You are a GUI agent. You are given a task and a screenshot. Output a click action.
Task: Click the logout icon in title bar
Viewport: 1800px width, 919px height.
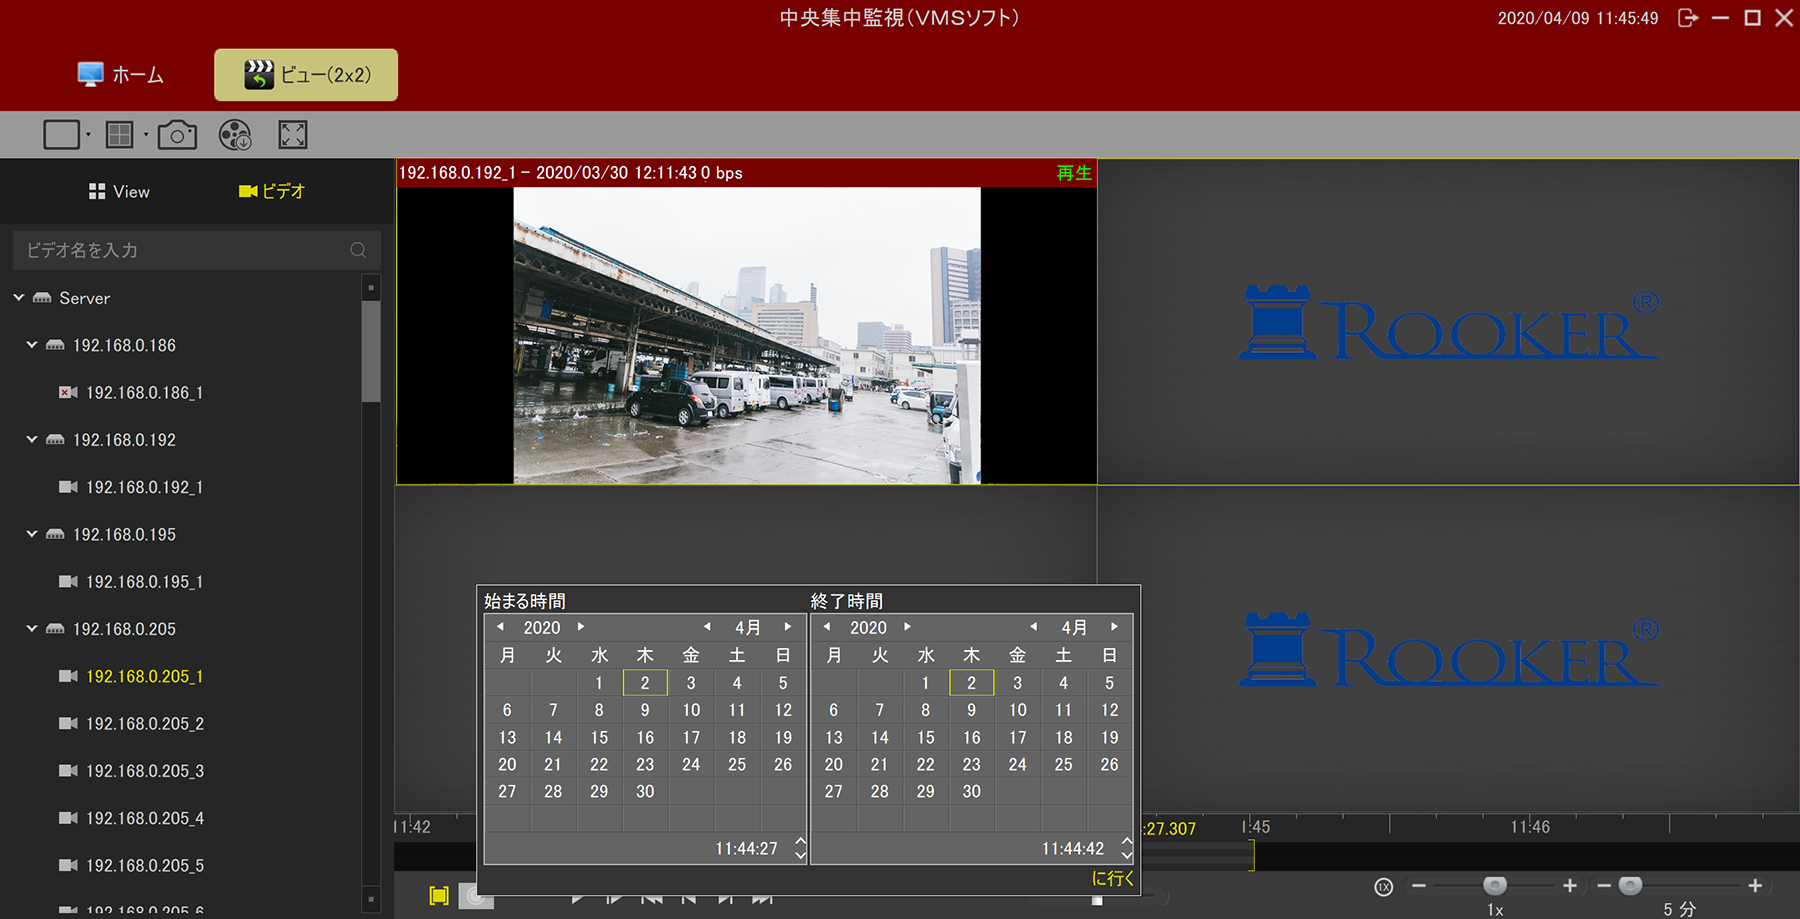[1688, 18]
